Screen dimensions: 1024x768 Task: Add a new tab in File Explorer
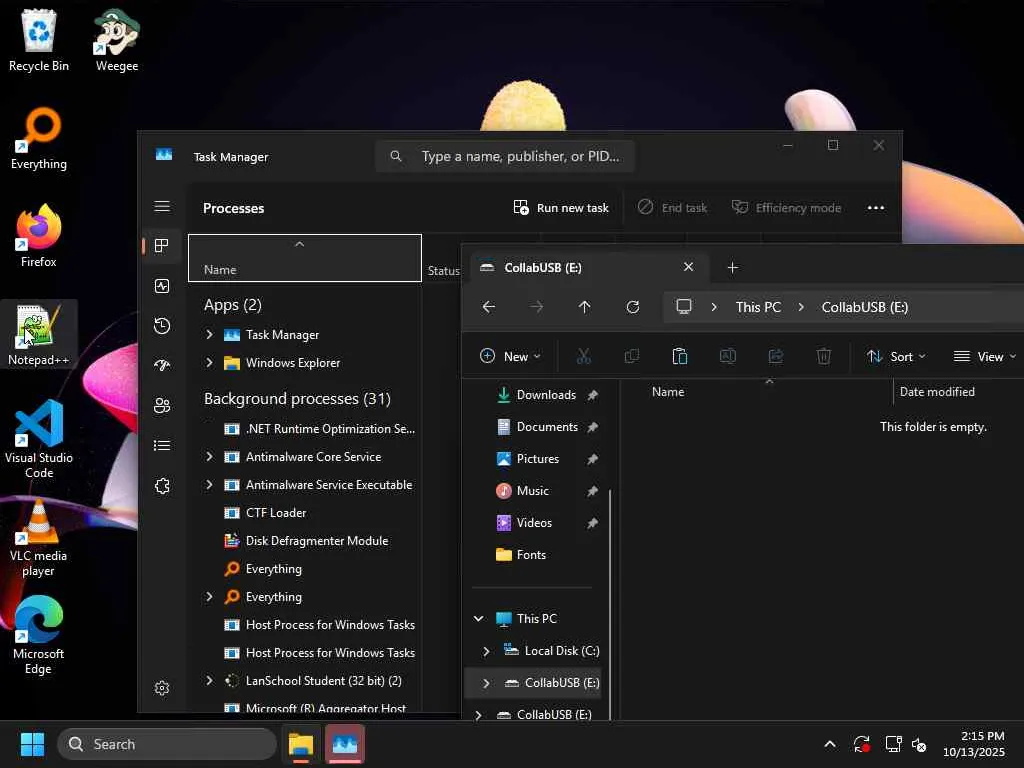(x=733, y=268)
